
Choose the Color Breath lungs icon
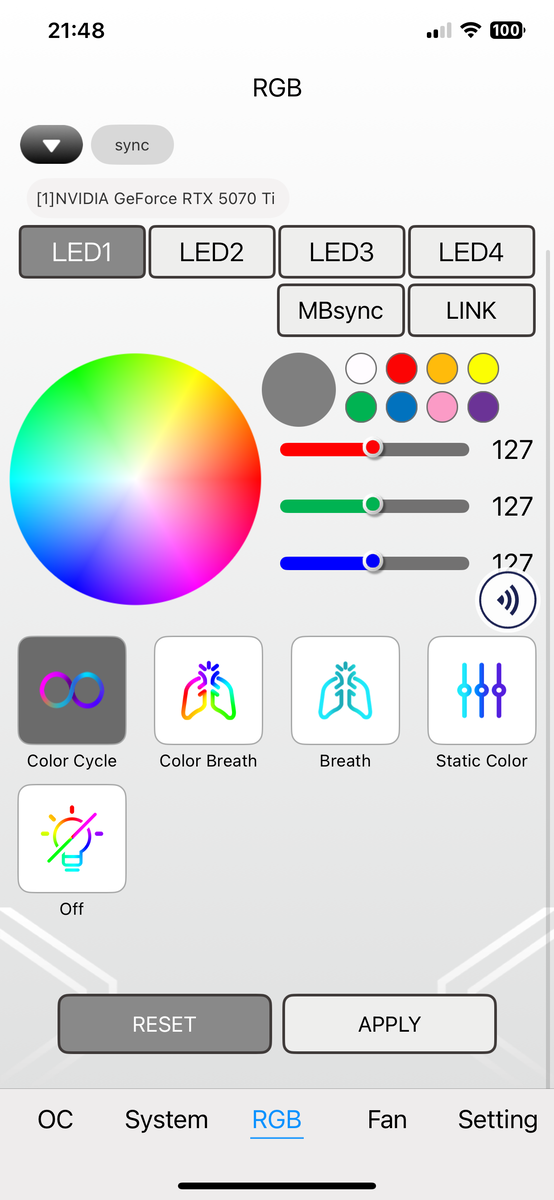point(208,691)
